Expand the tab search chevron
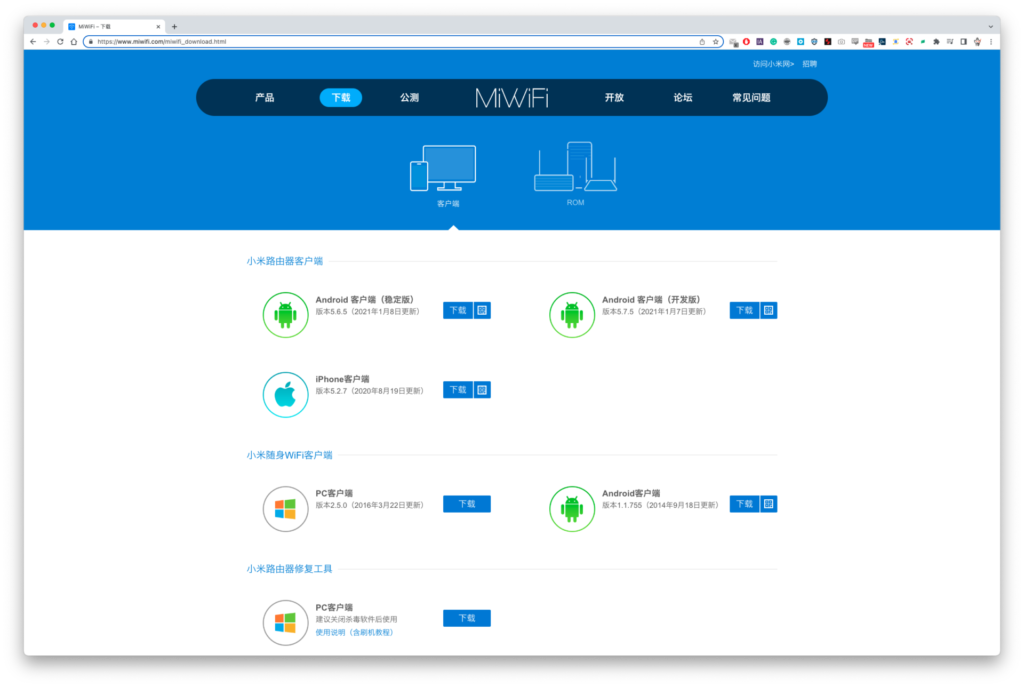 click(990, 27)
